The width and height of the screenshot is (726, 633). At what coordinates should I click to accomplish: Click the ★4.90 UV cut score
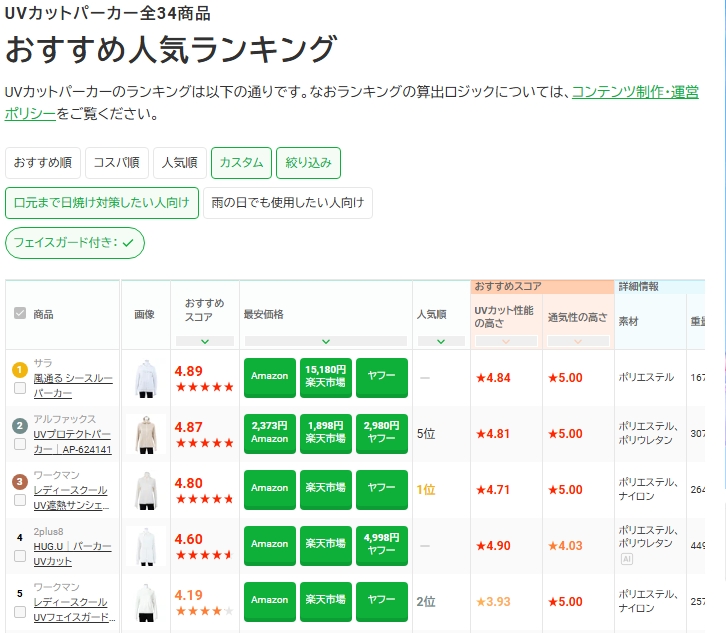point(493,545)
